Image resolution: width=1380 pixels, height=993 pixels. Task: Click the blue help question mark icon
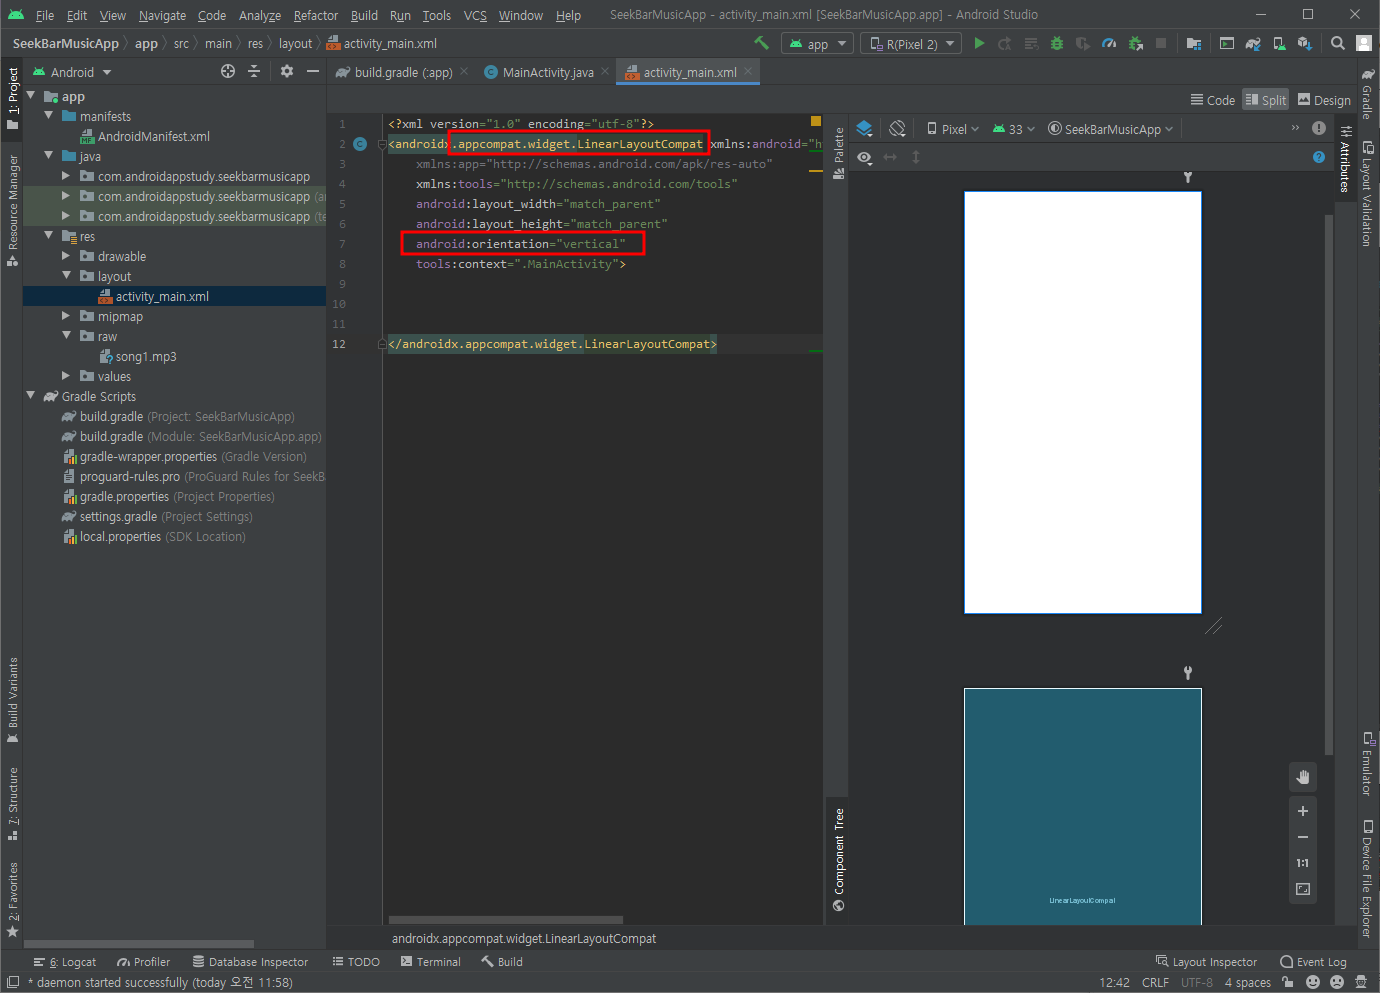(1319, 156)
